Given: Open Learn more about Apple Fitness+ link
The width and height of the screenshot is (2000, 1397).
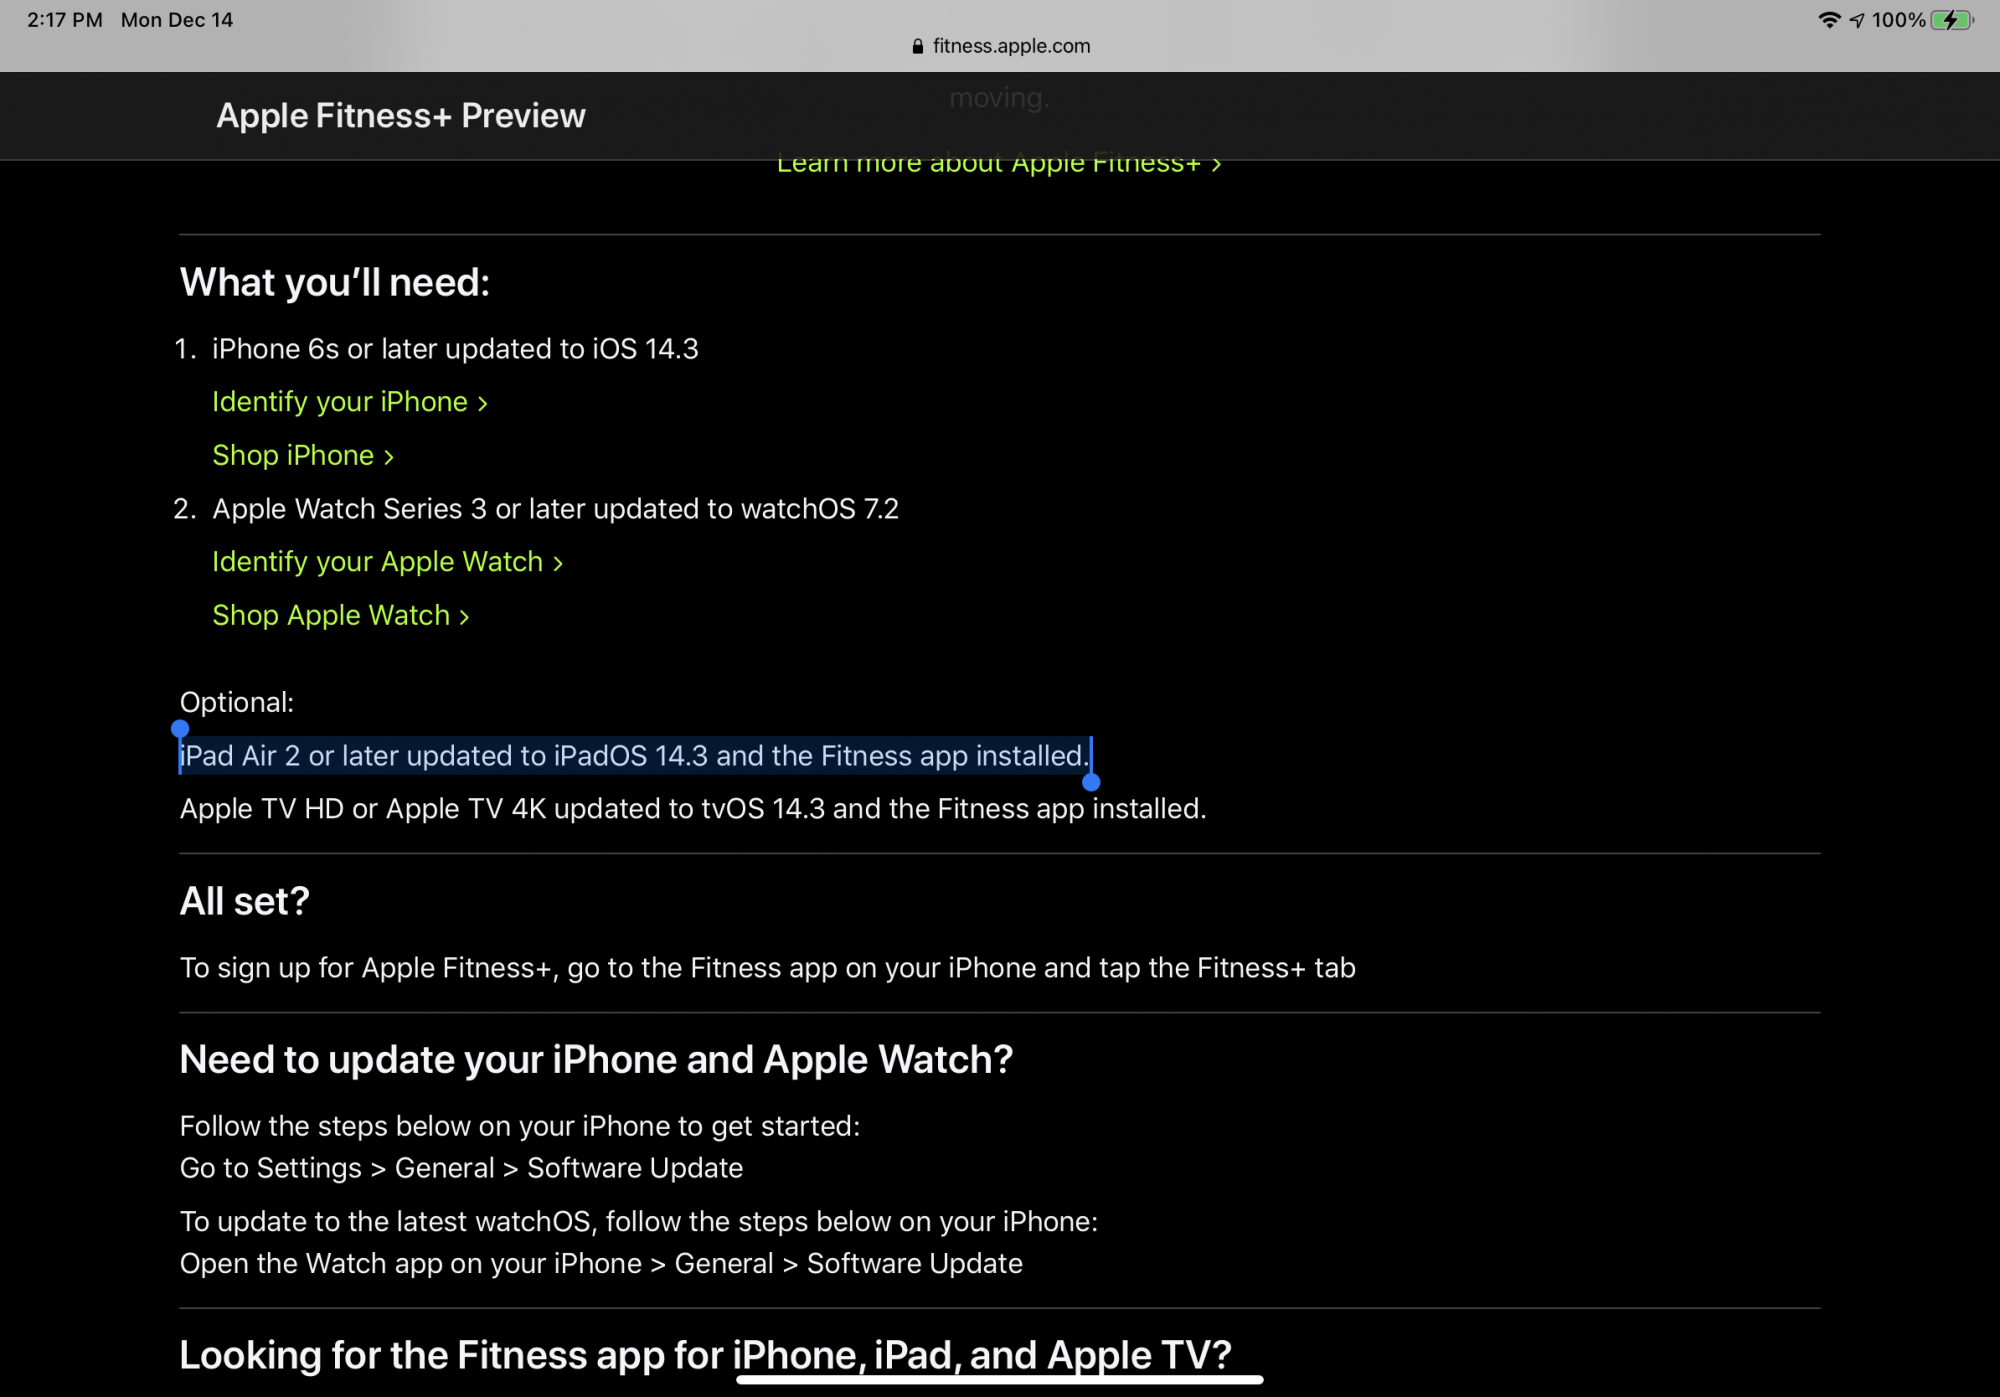Looking at the screenshot, I should (x=998, y=166).
